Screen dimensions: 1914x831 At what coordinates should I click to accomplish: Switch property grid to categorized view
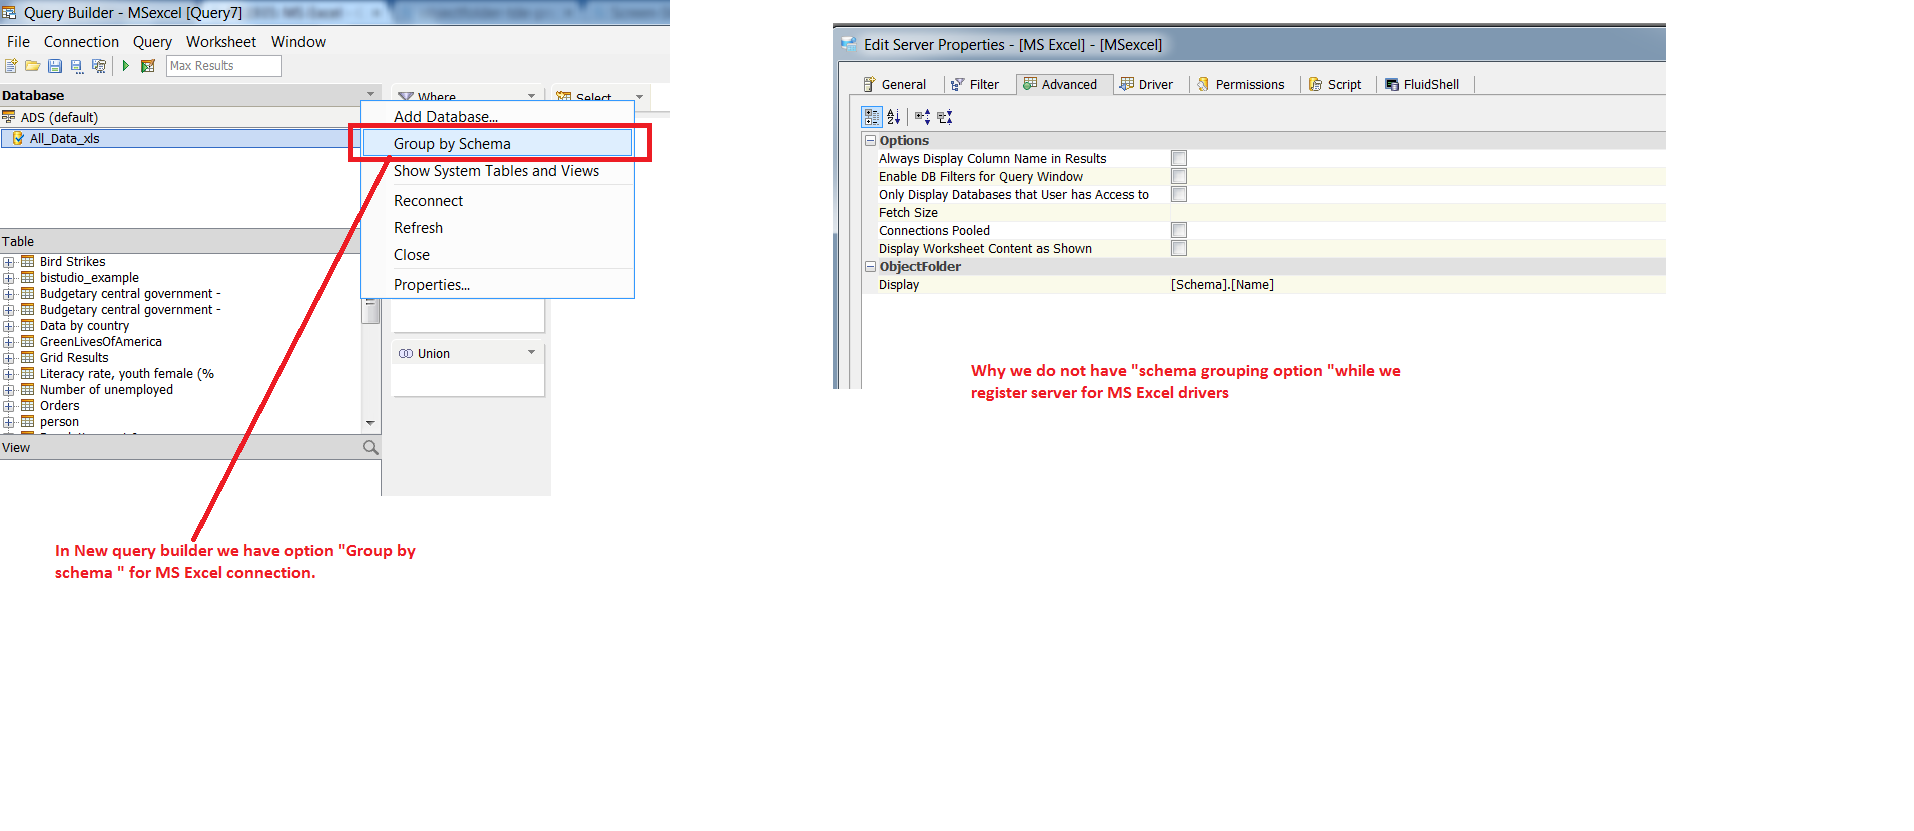click(872, 117)
